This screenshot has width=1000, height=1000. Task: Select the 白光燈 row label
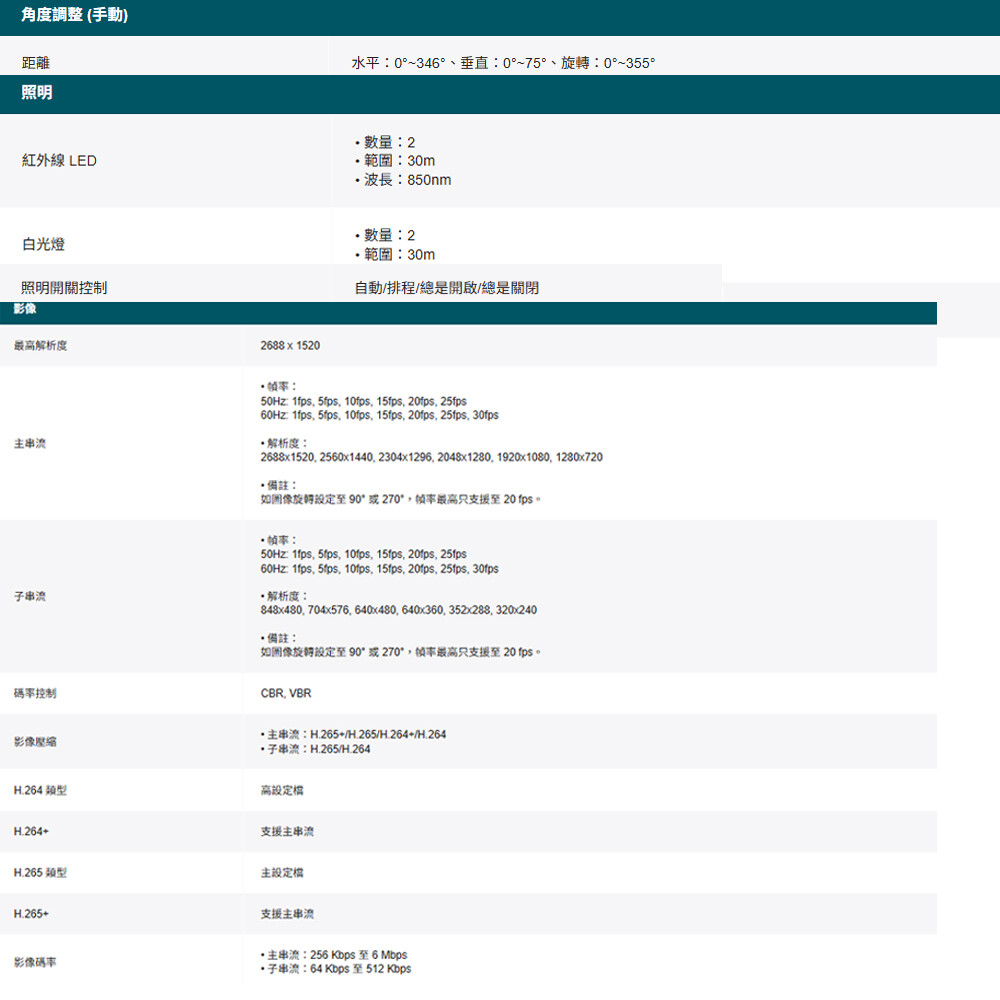pyautogui.click(x=43, y=245)
